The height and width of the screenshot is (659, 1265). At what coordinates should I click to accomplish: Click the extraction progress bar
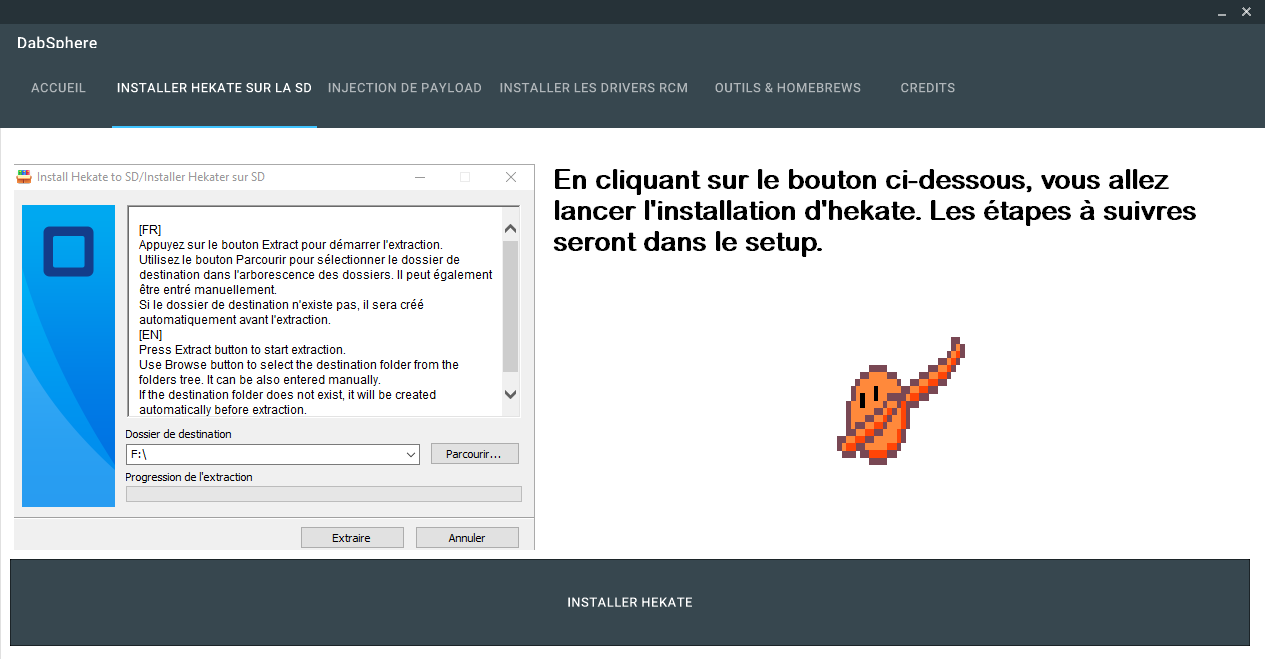click(x=324, y=494)
